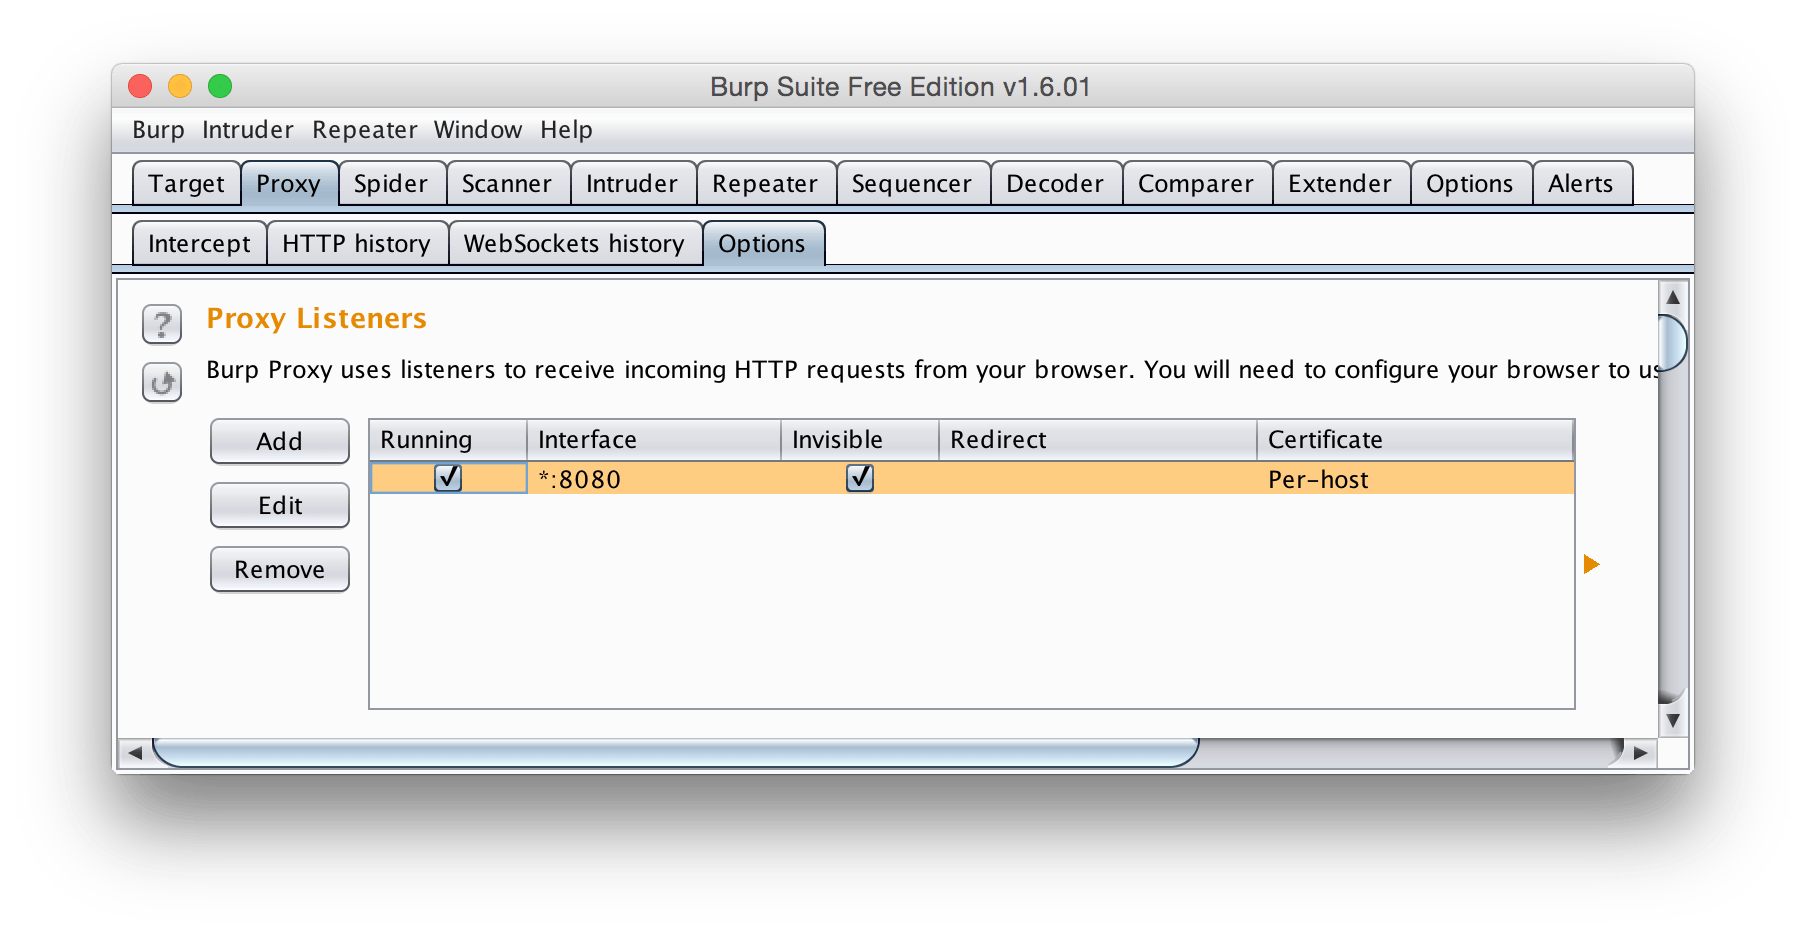Image resolution: width=1806 pixels, height=934 pixels.
Task: Click the horizontal scrollbar right arrow
Action: 1640,753
